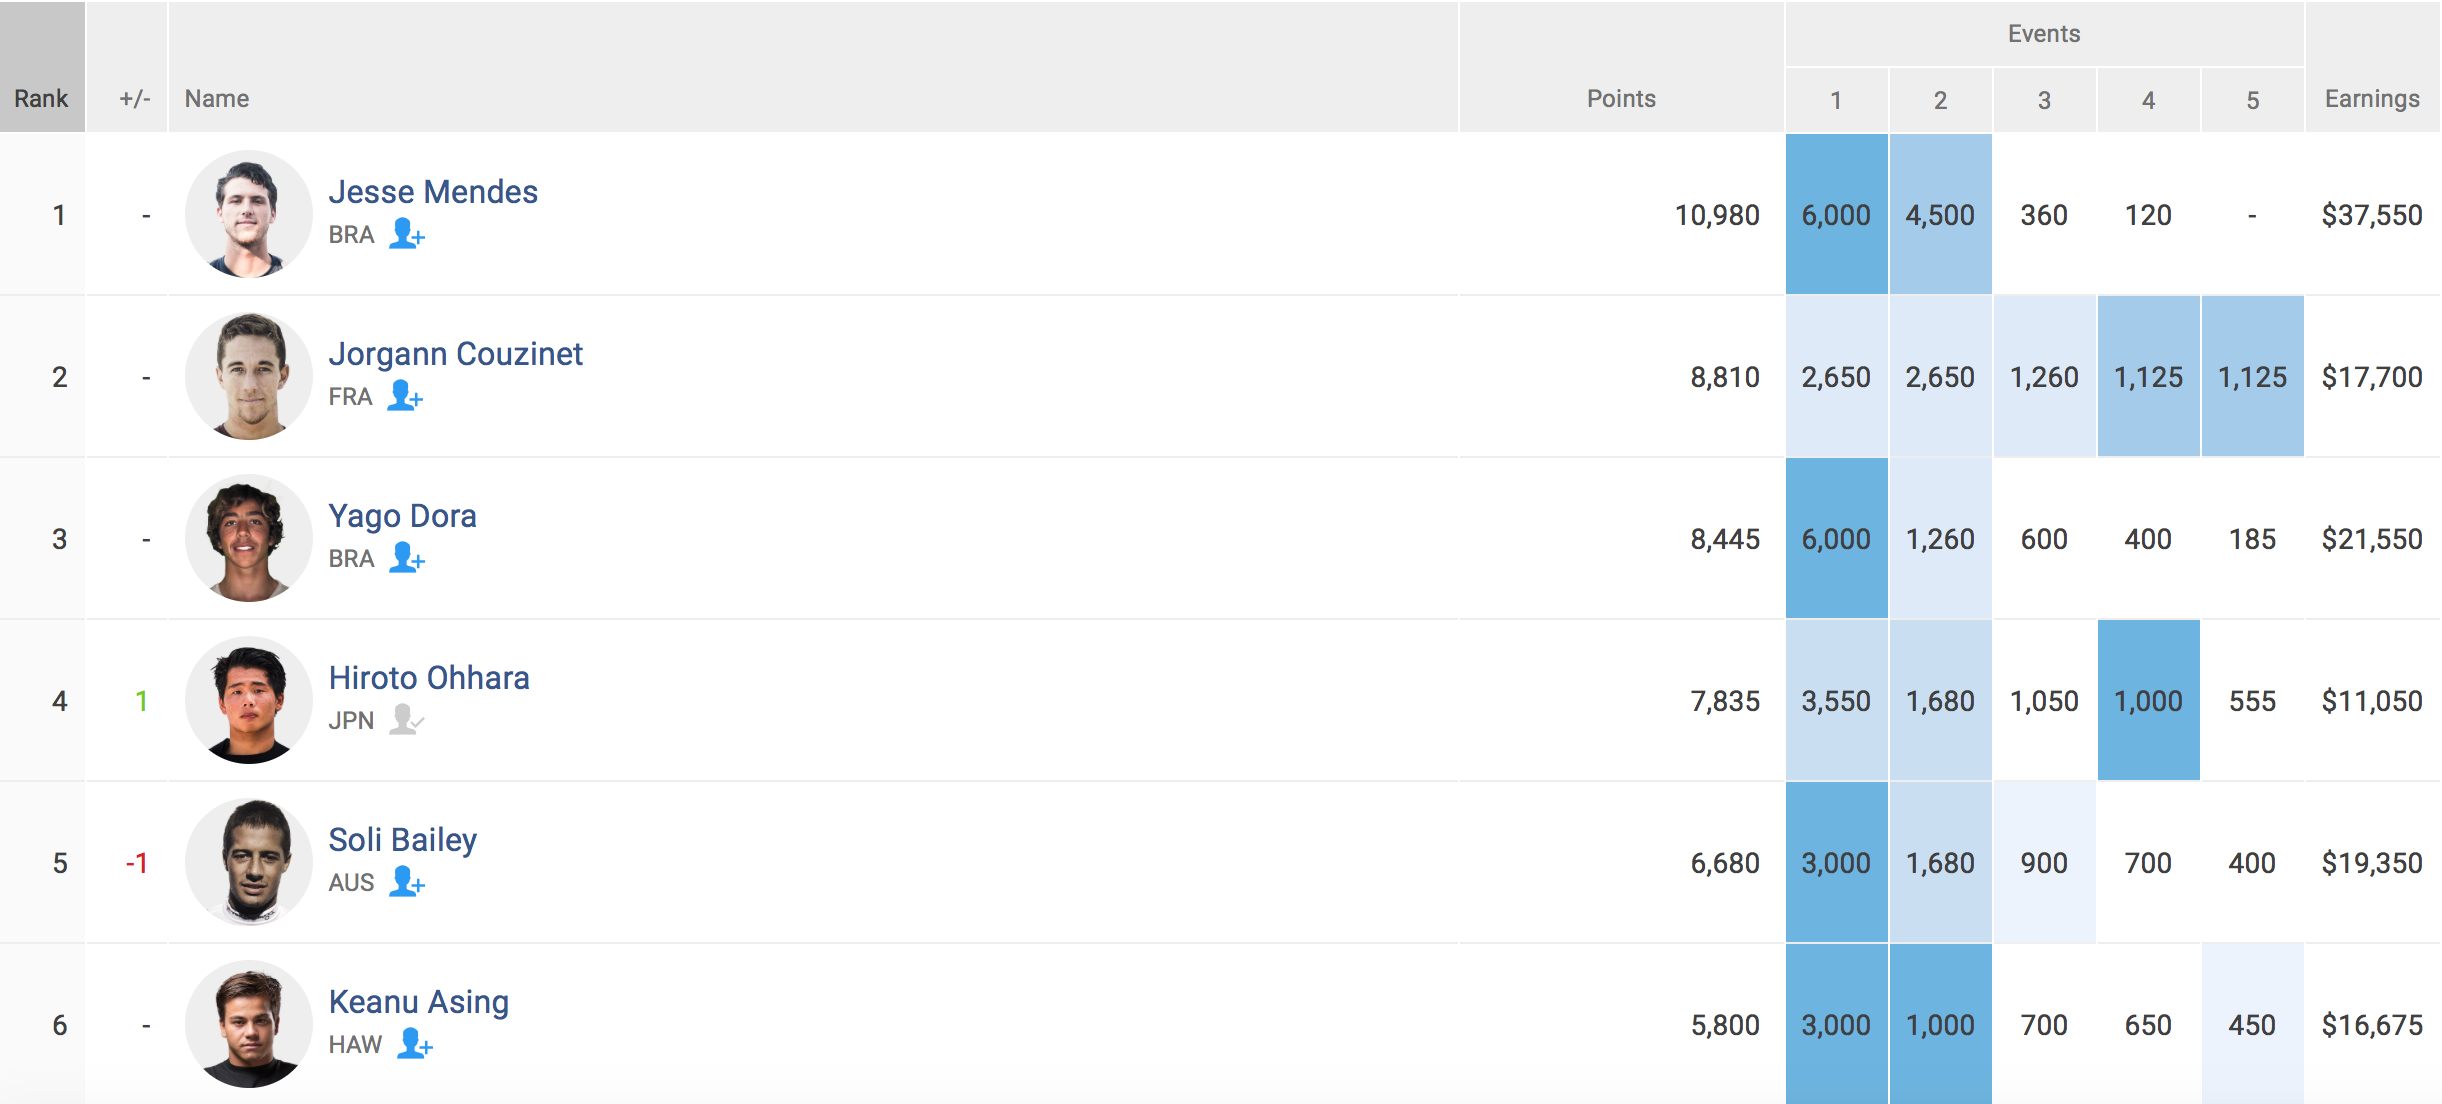Open Jesse Mendes profile link
The height and width of the screenshot is (1104, 2442).
pos(433,192)
